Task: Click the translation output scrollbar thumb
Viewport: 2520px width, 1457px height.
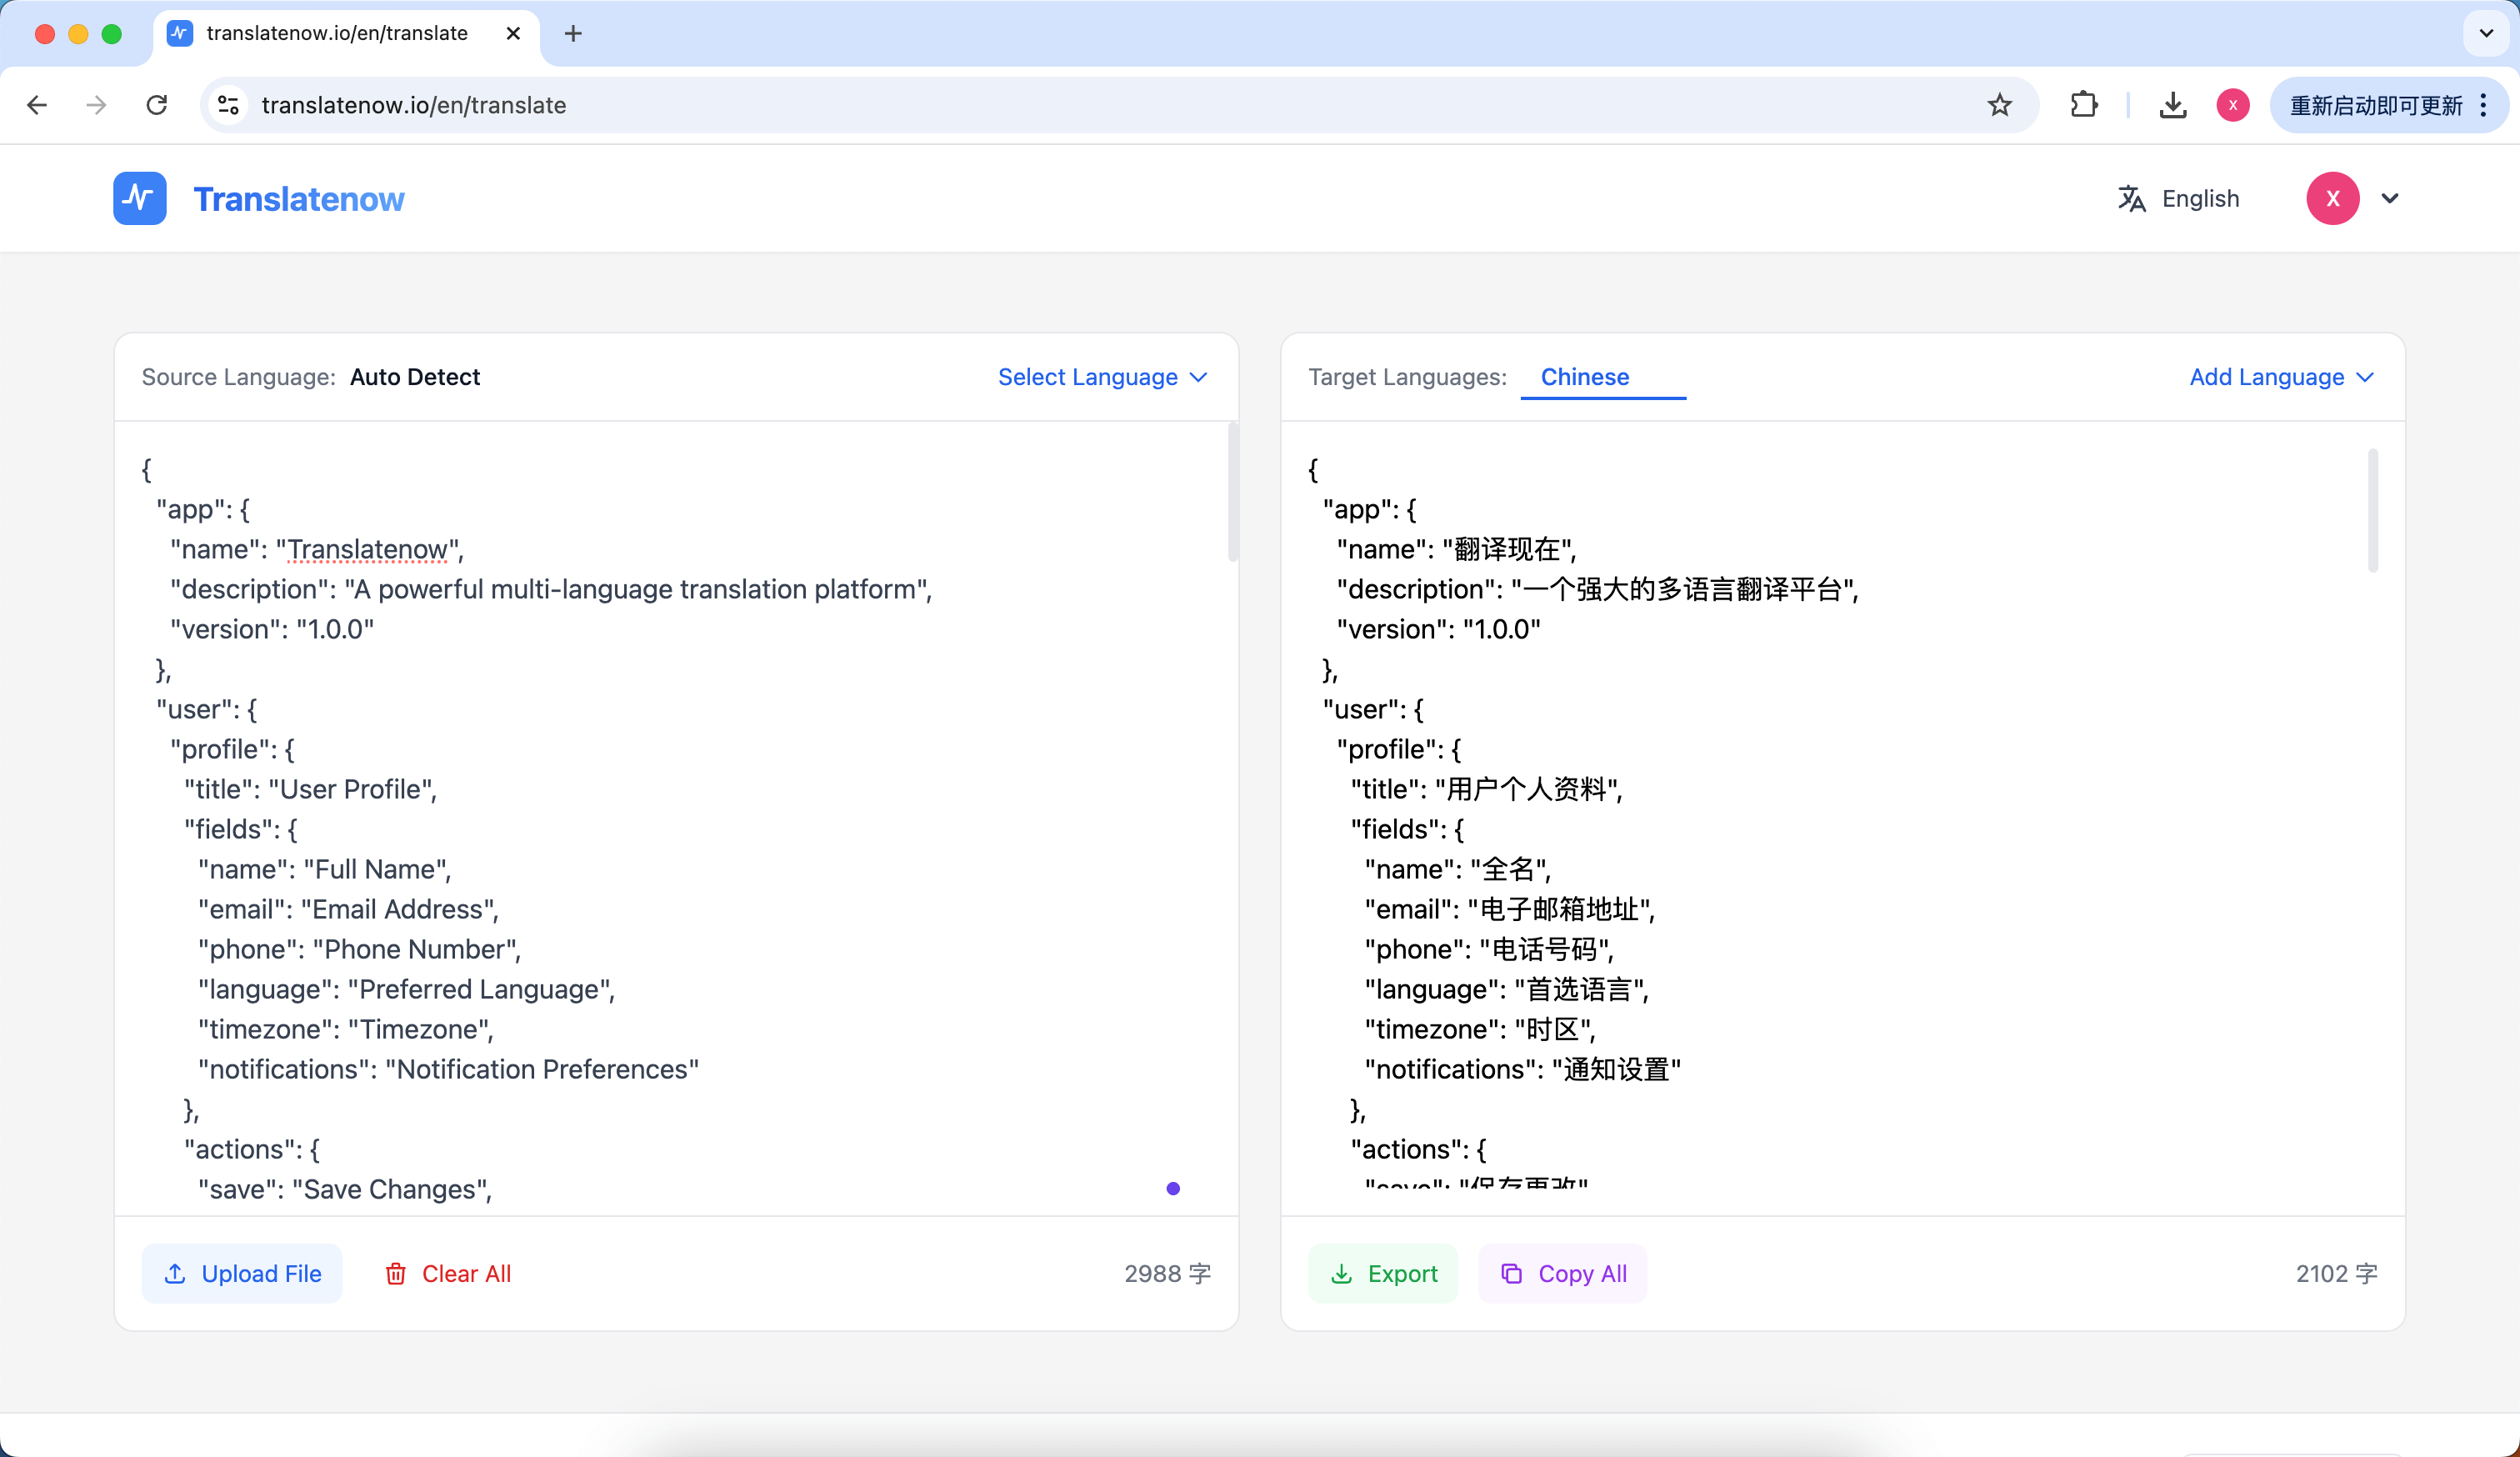Action: pyautogui.click(x=2372, y=511)
